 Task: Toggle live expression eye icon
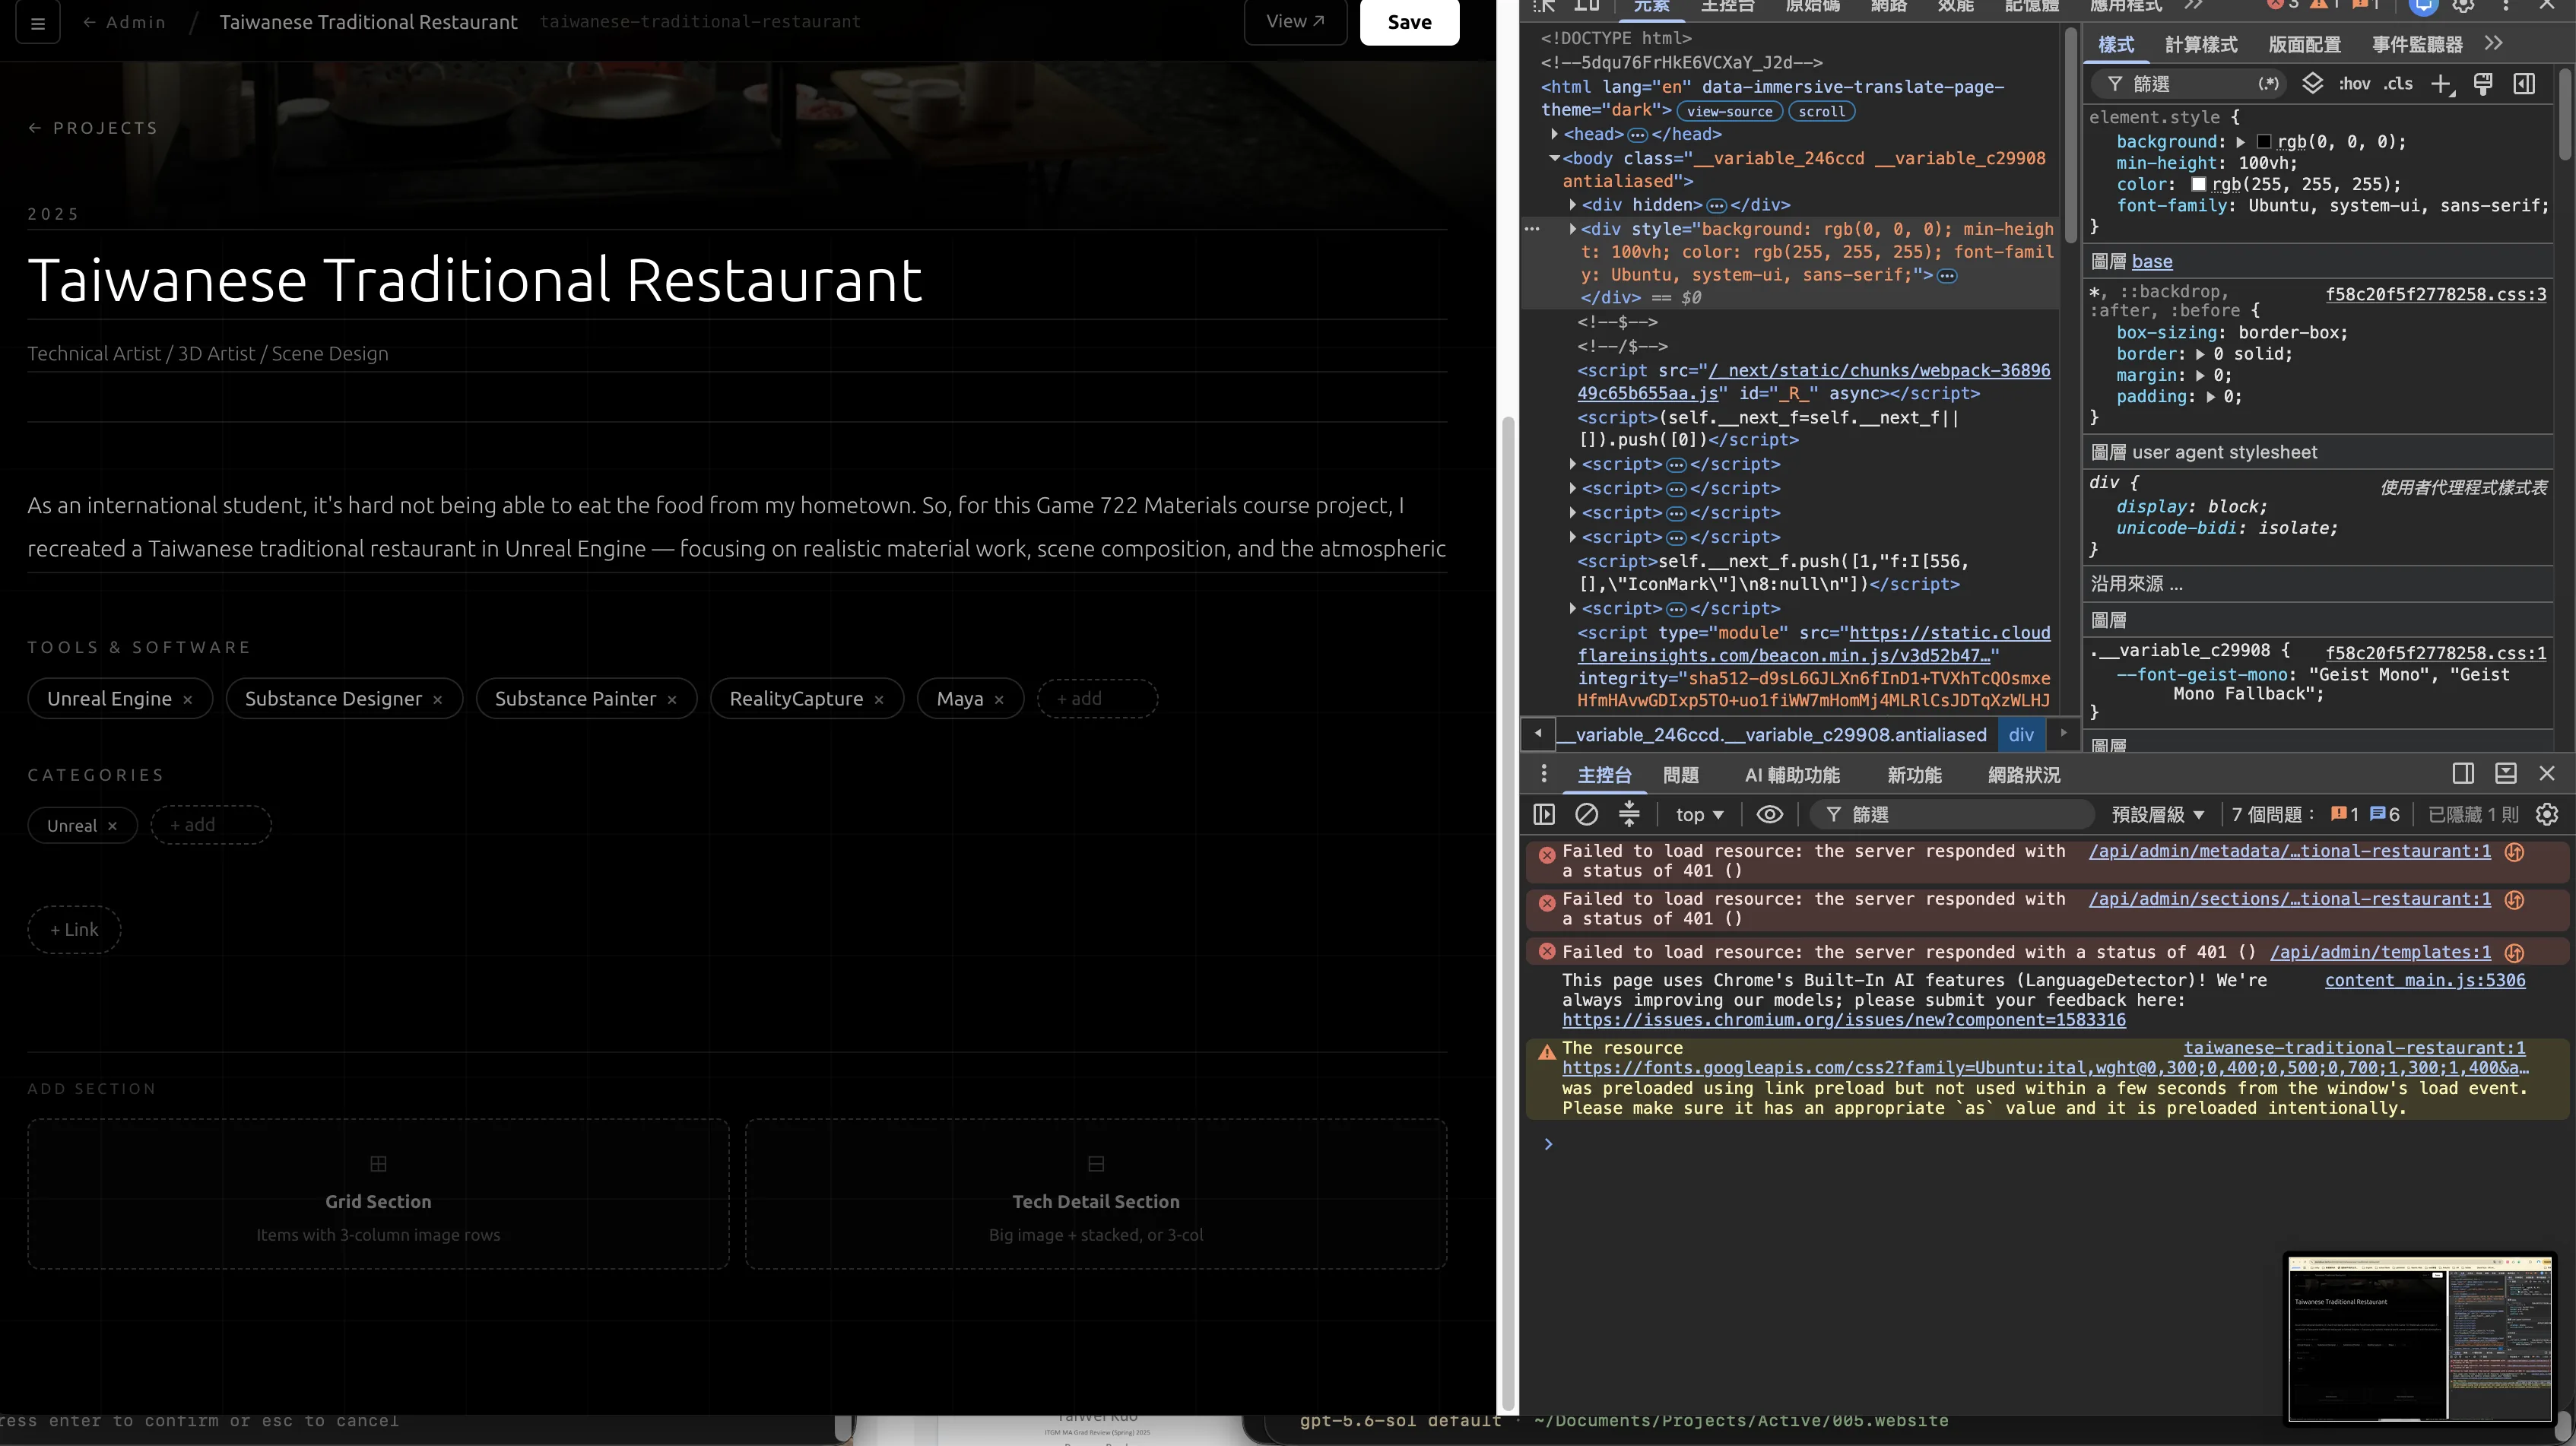click(x=1769, y=815)
